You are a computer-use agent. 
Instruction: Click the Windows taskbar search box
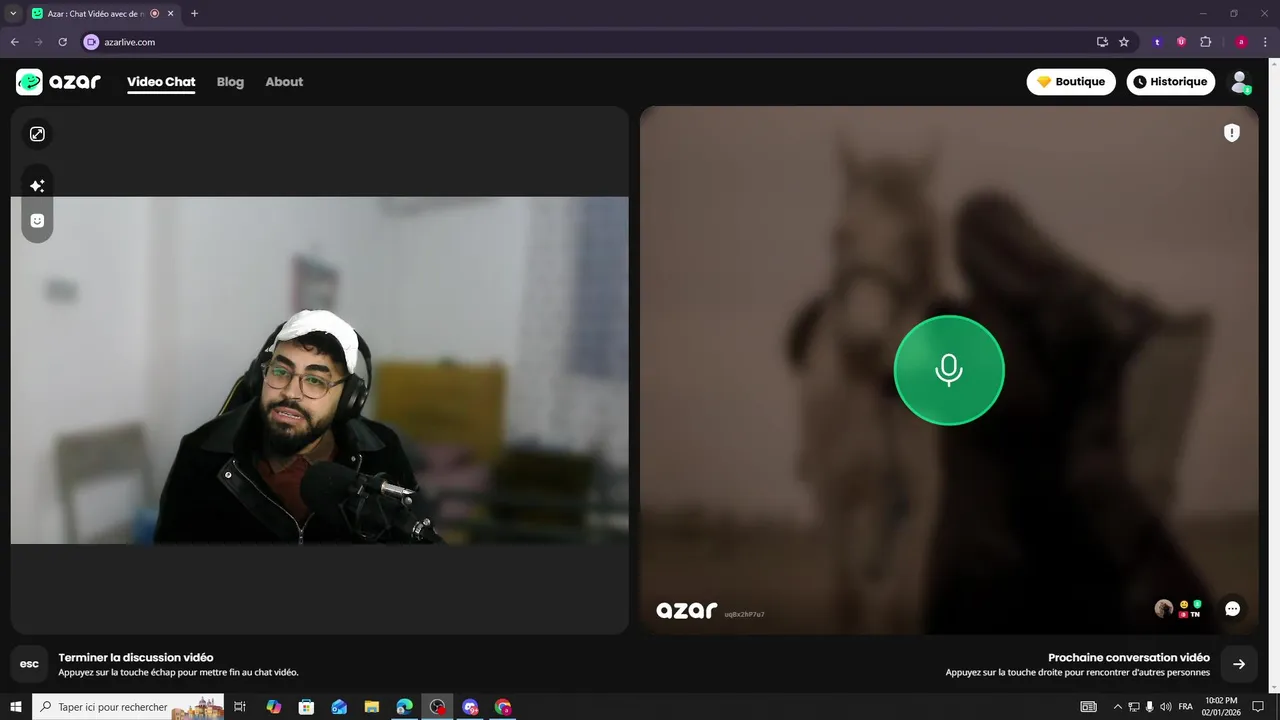128,707
